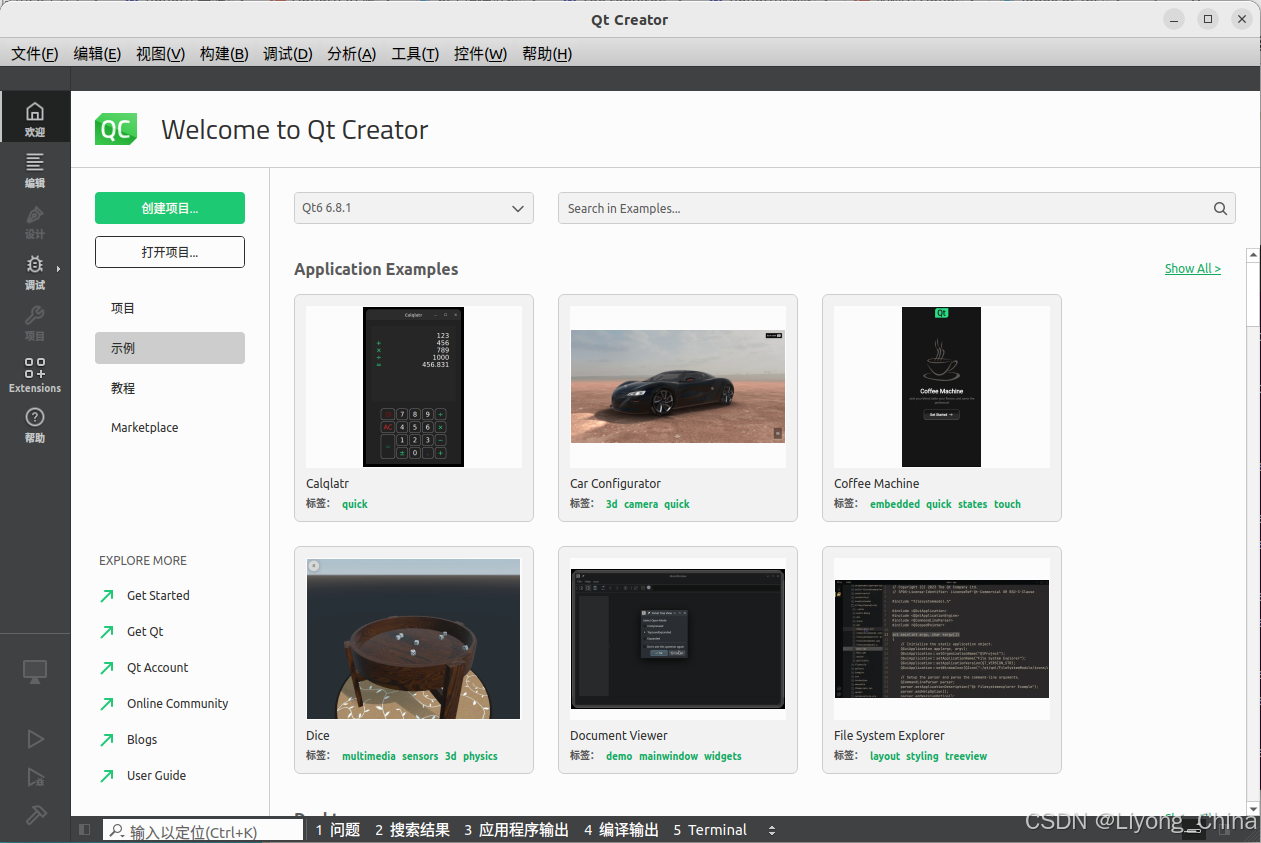The image size is (1261, 843).
Task: Open the Qt6 6.8.1 version dropdown
Action: coord(414,208)
